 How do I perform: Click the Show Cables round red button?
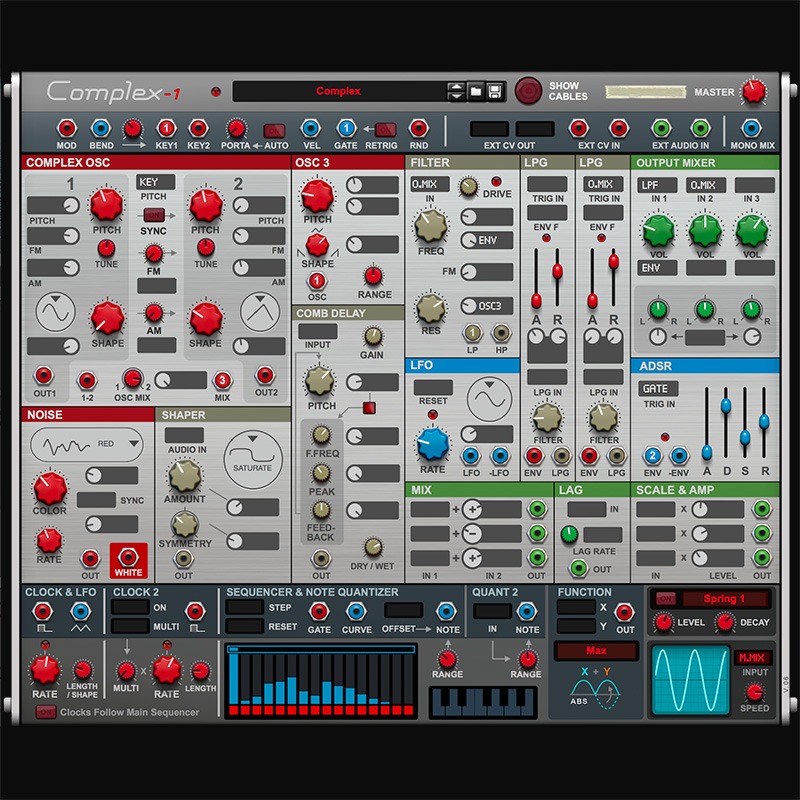(x=528, y=91)
